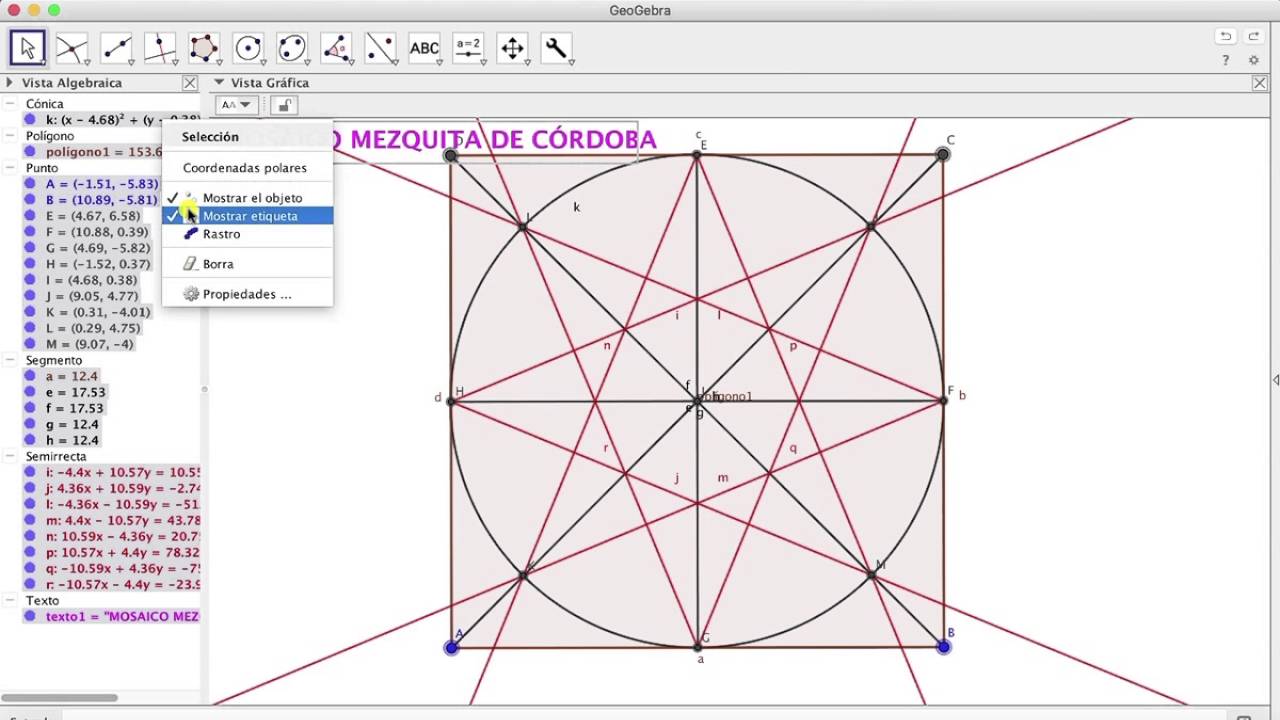1280x720 pixels.
Task: Close the Vista Algebraica panel
Action: 190,83
